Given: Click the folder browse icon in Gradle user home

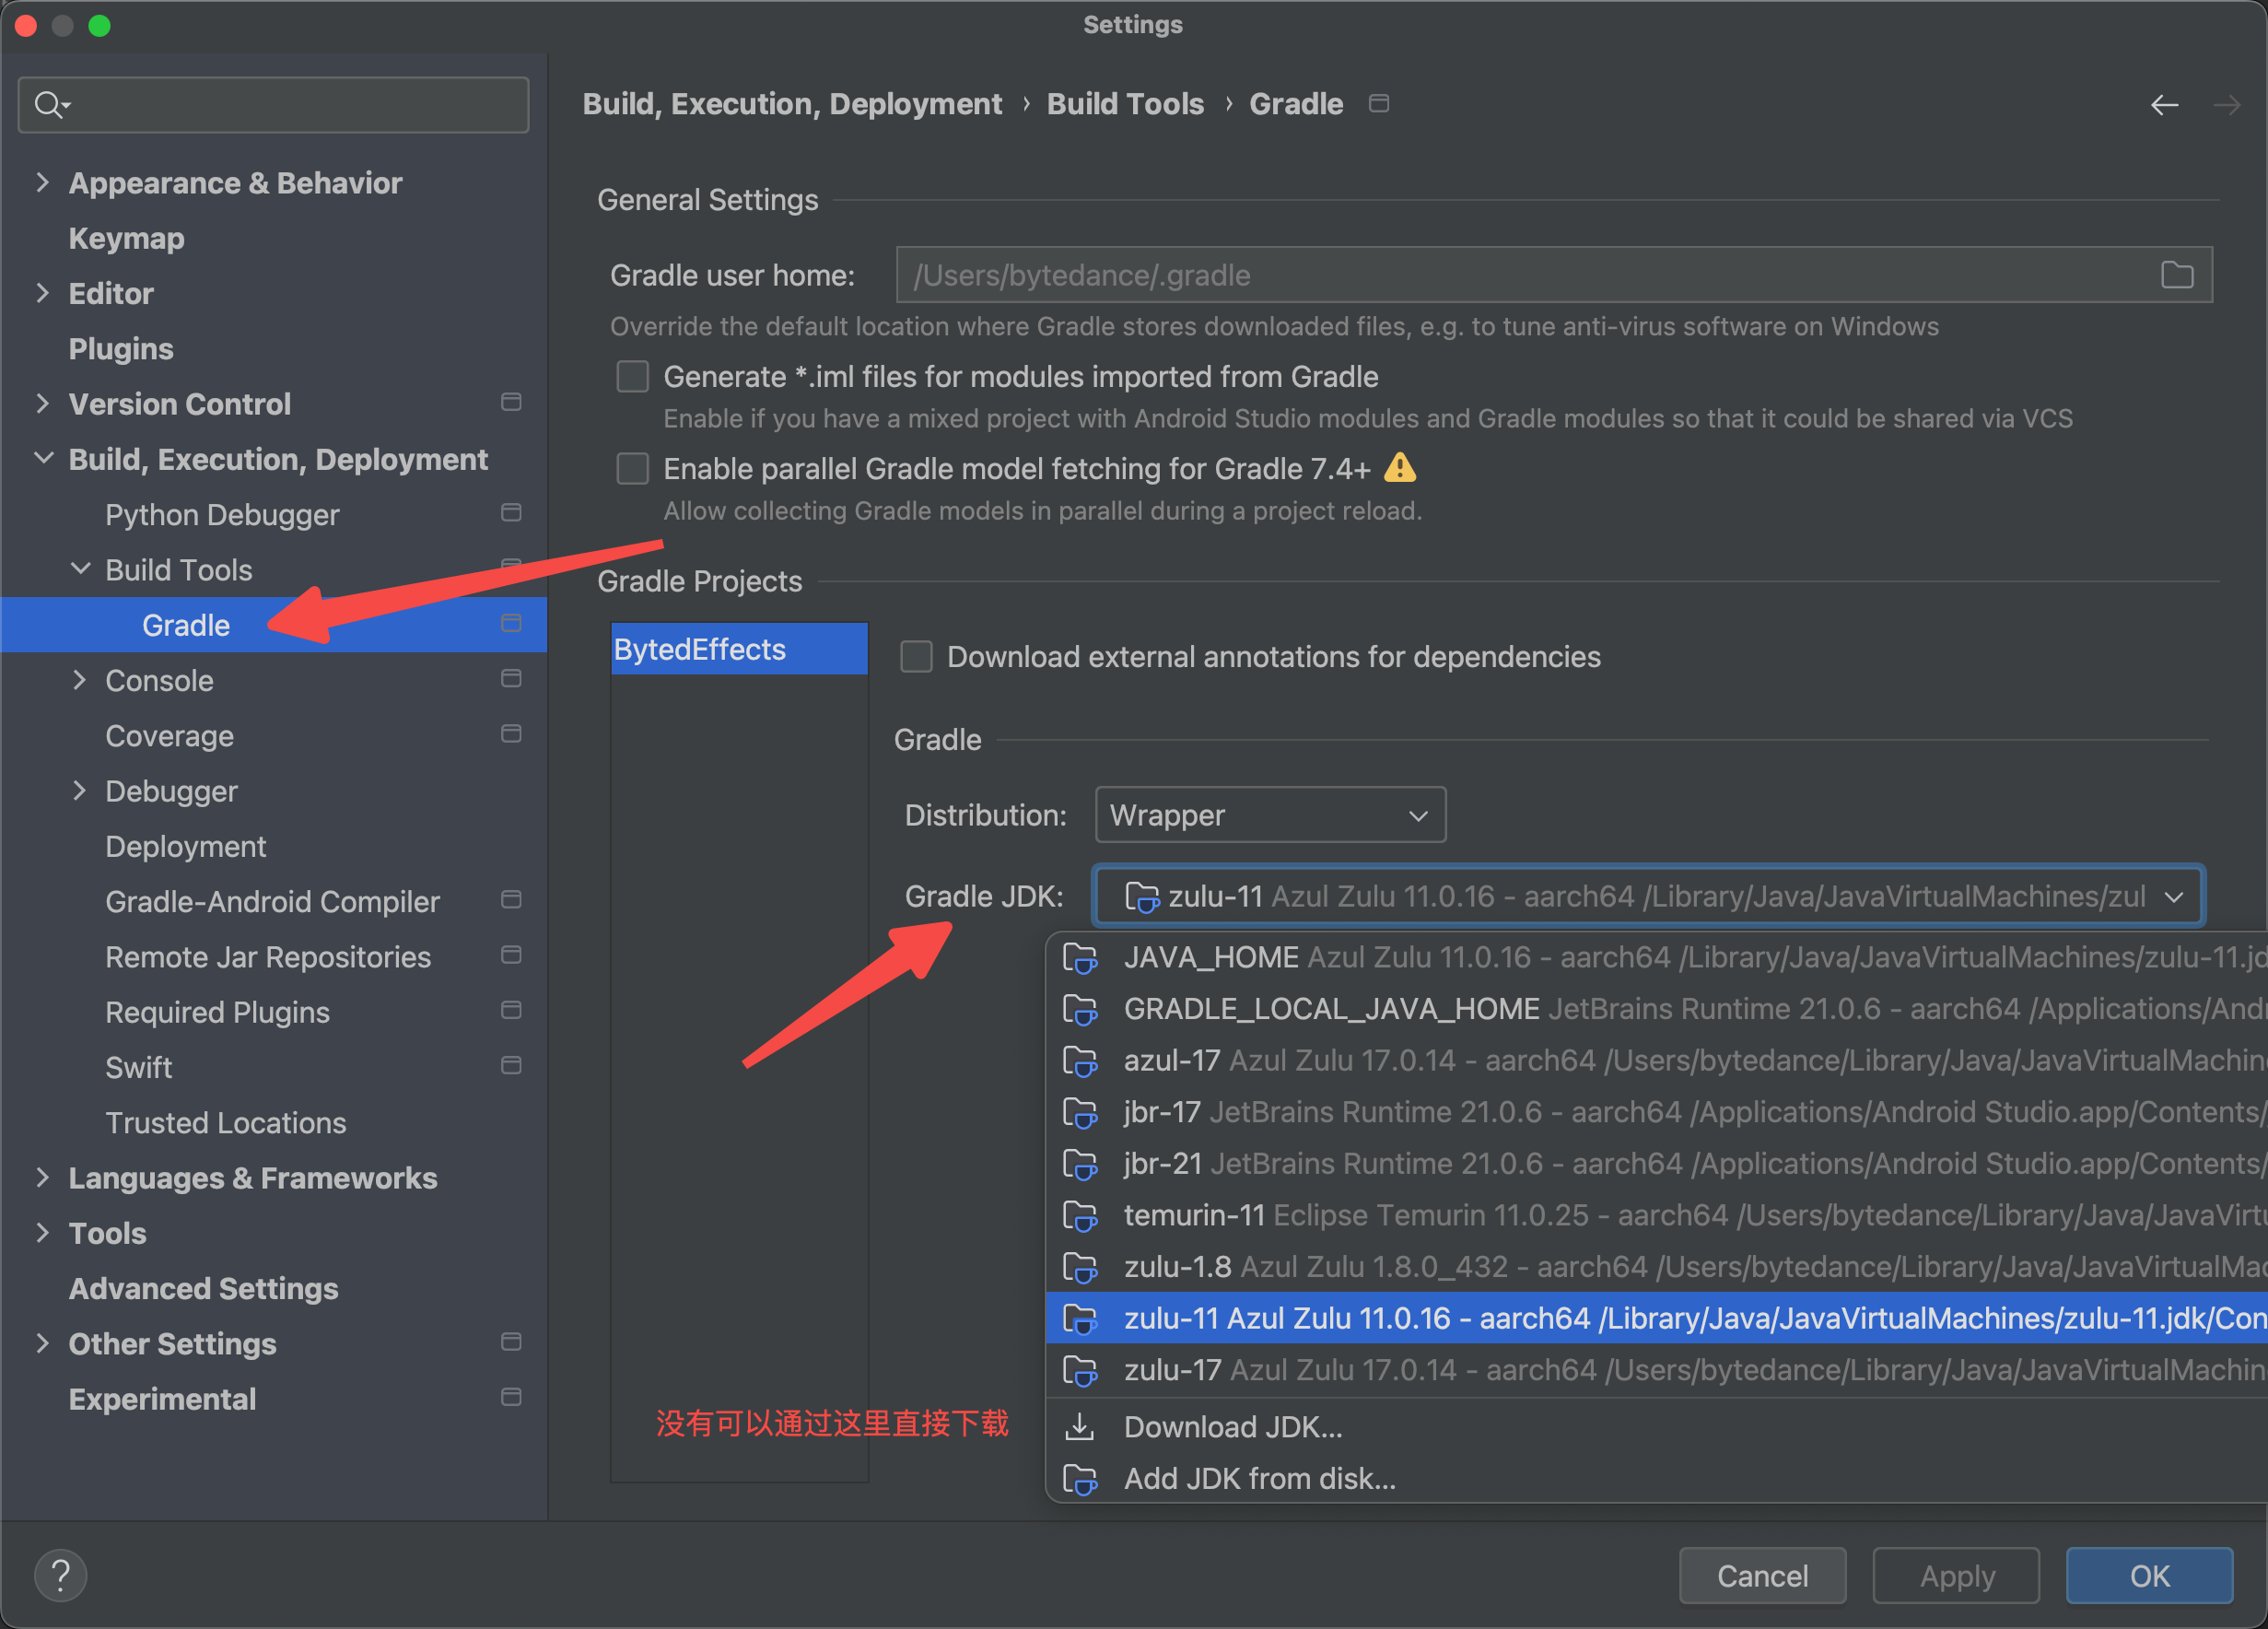Looking at the screenshot, I should pos(2177,275).
